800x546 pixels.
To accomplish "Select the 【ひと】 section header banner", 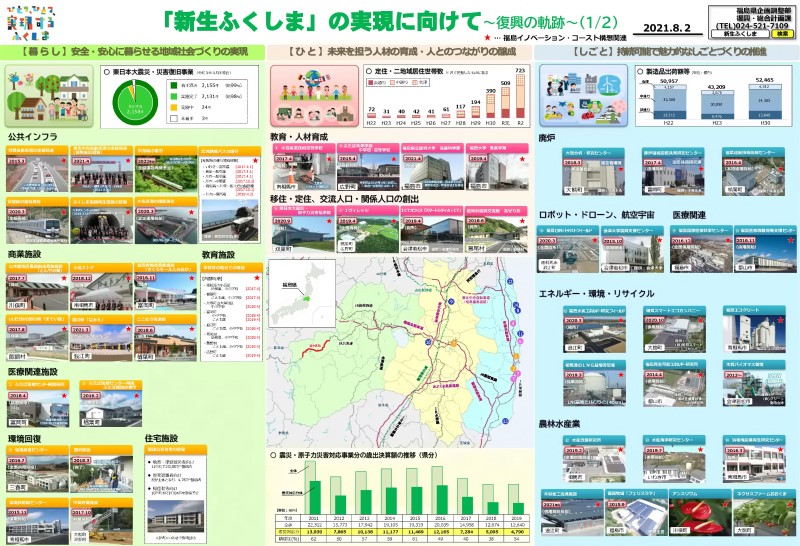I will tap(400, 51).
